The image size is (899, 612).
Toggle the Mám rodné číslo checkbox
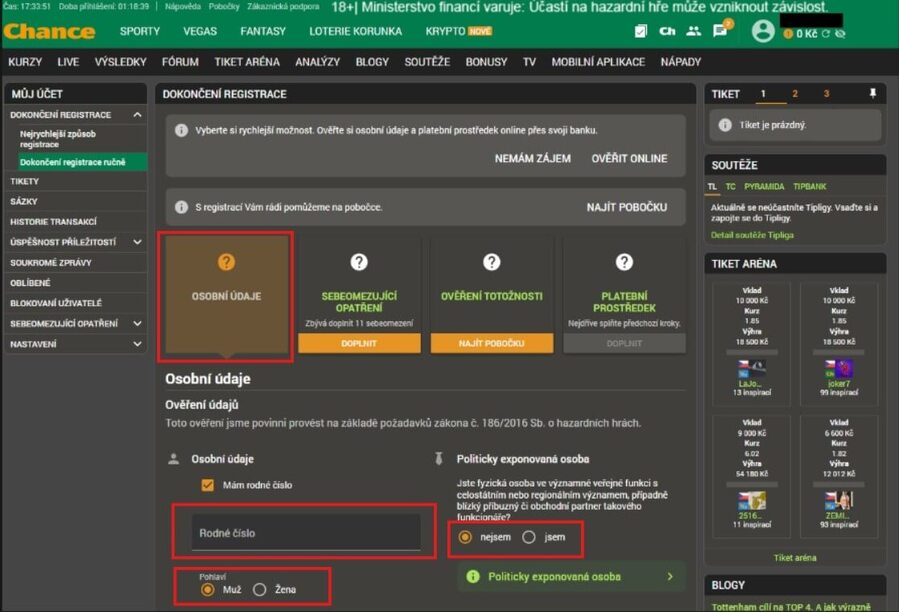tap(208, 485)
